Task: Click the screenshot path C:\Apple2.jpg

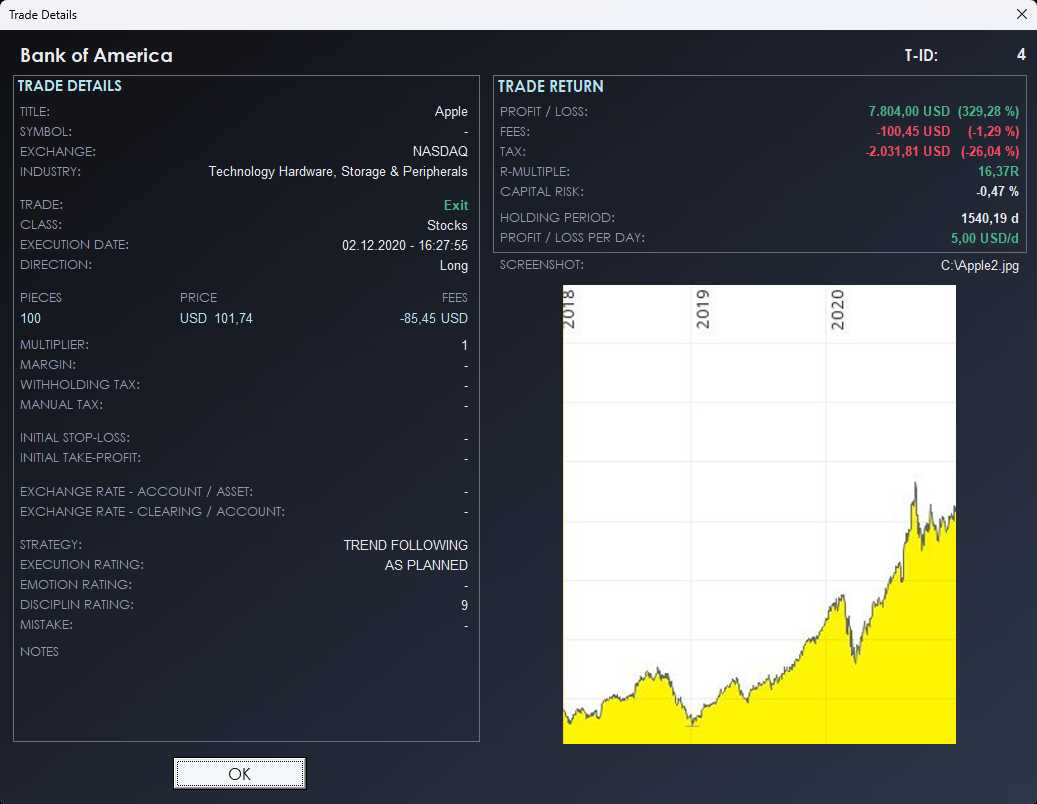Action: pyautogui.click(x=979, y=265)
